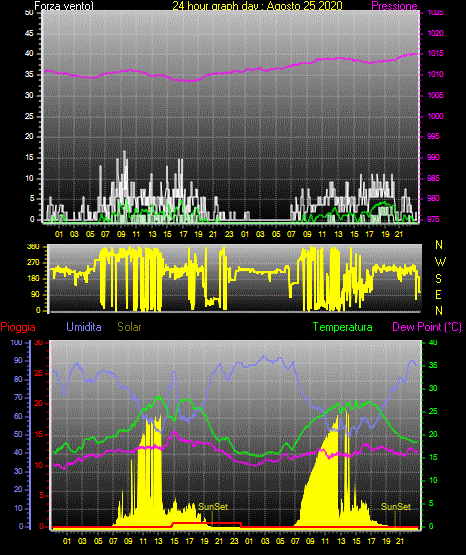Click humidity axis value 90

tap(18, 360)
